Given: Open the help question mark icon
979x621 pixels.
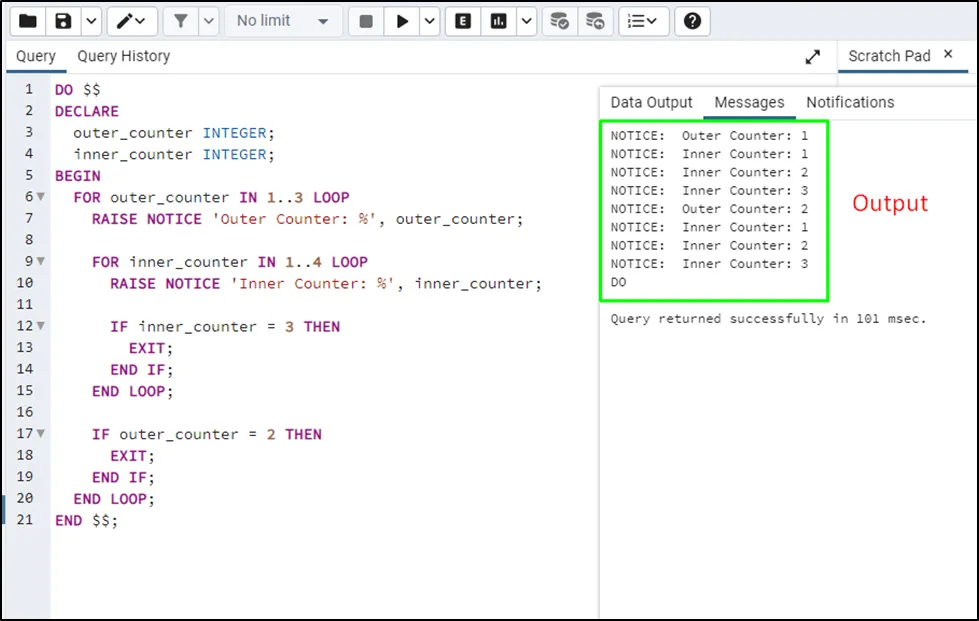Looking at the screenshot, I should [692, 21].
